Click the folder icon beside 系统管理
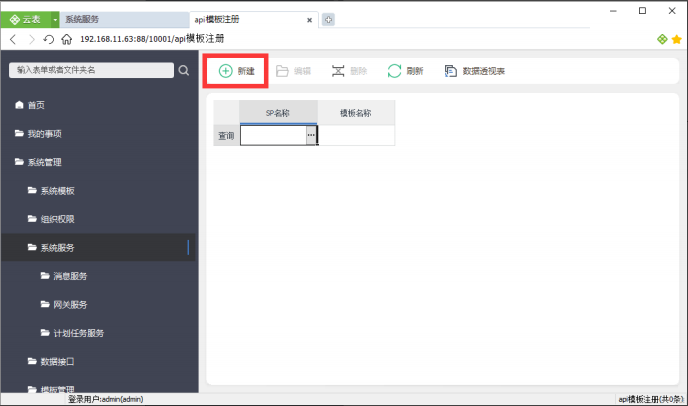 click(19, 162)
